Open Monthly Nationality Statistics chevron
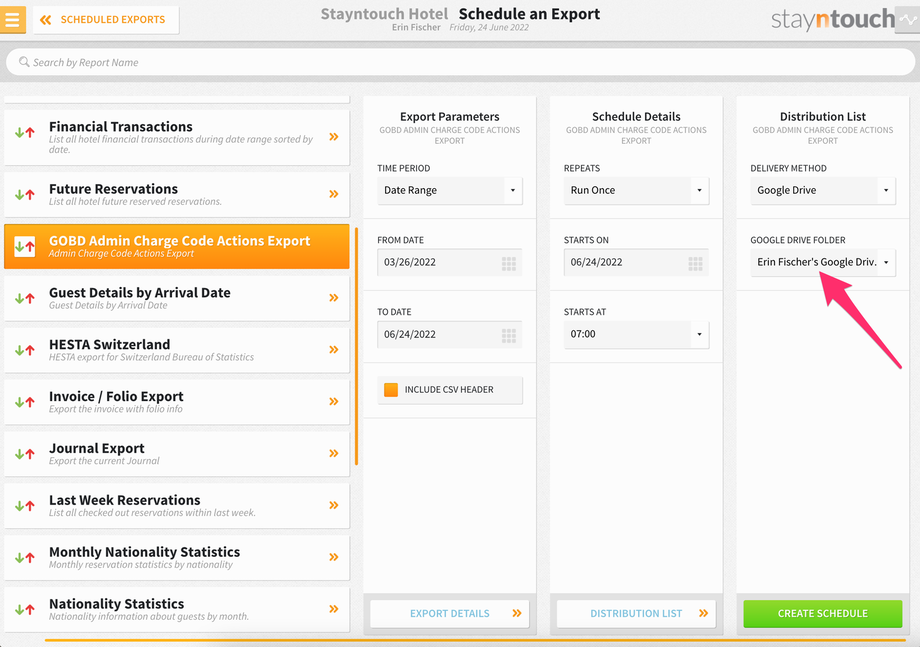 coord(334,557)
